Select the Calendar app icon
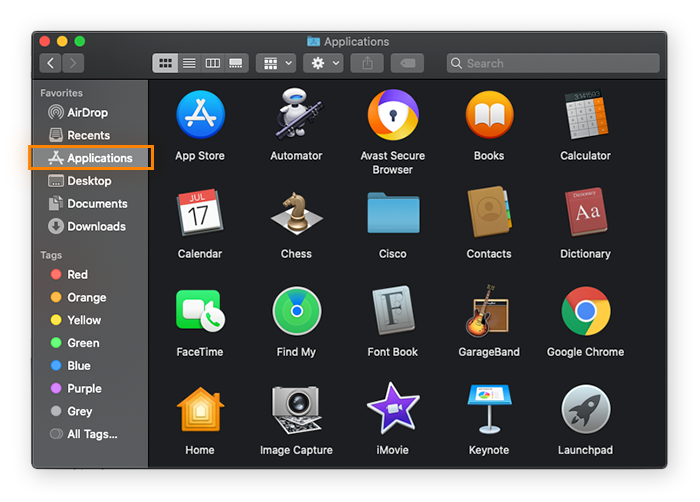This screenshot has height=502, width=700. click(x=200, y=212)
